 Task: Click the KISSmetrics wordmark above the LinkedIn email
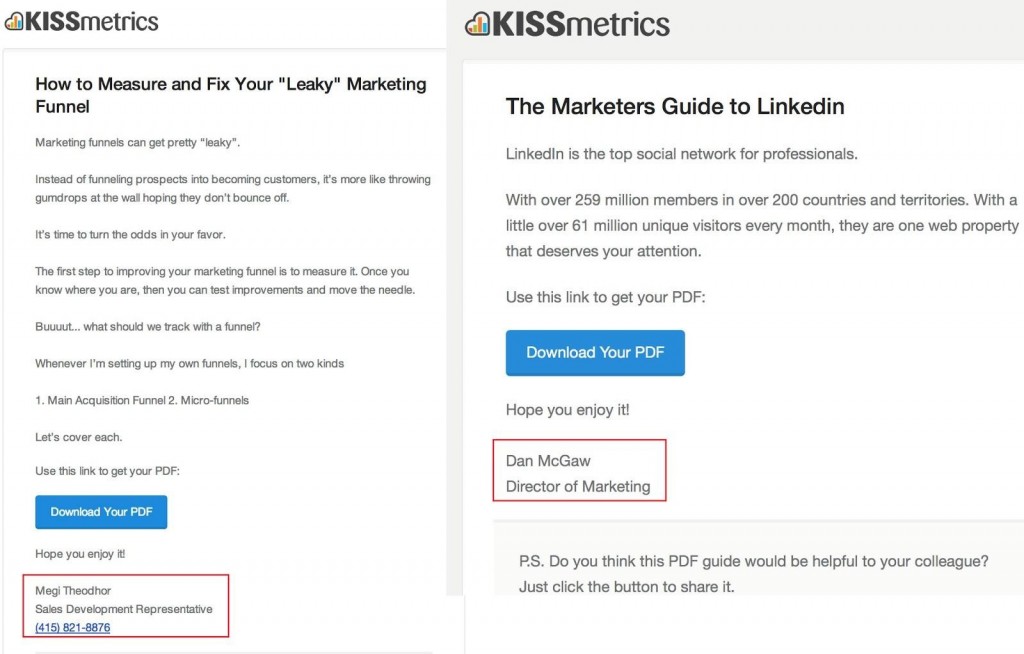pos(581,24)
